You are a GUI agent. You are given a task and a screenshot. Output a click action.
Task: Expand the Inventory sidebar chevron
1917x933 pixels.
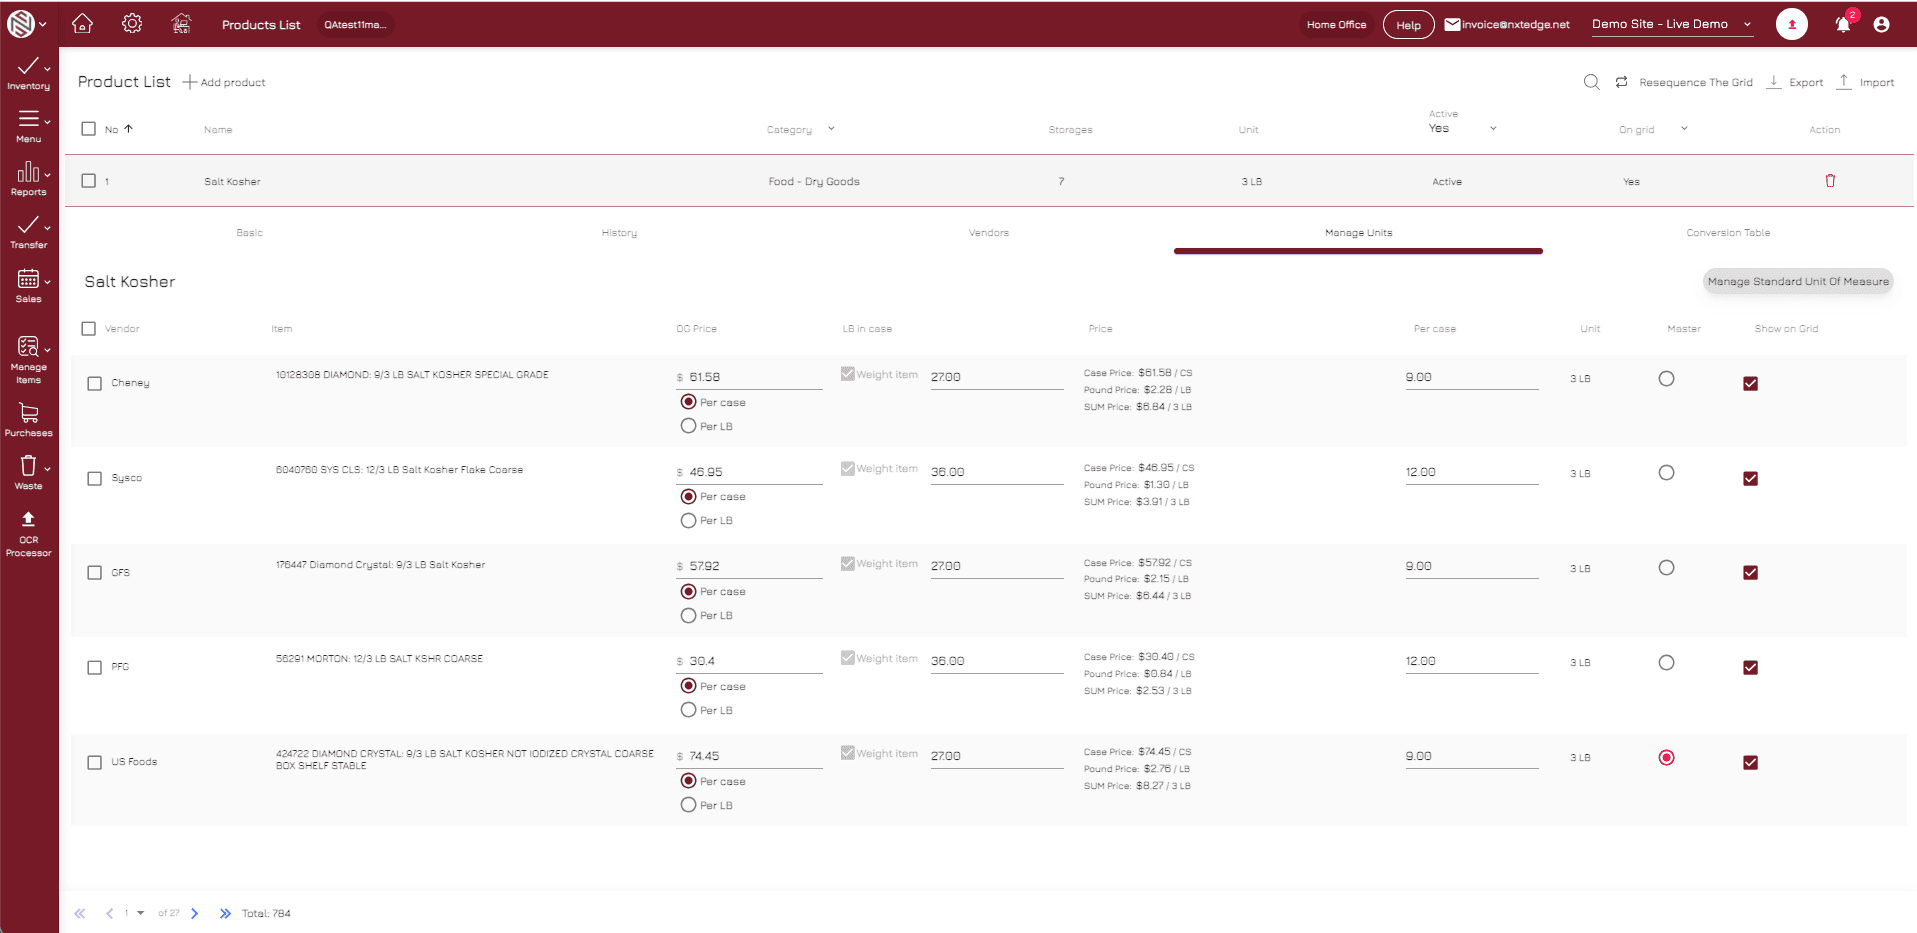pyautogui.click(x=47, y=69)
